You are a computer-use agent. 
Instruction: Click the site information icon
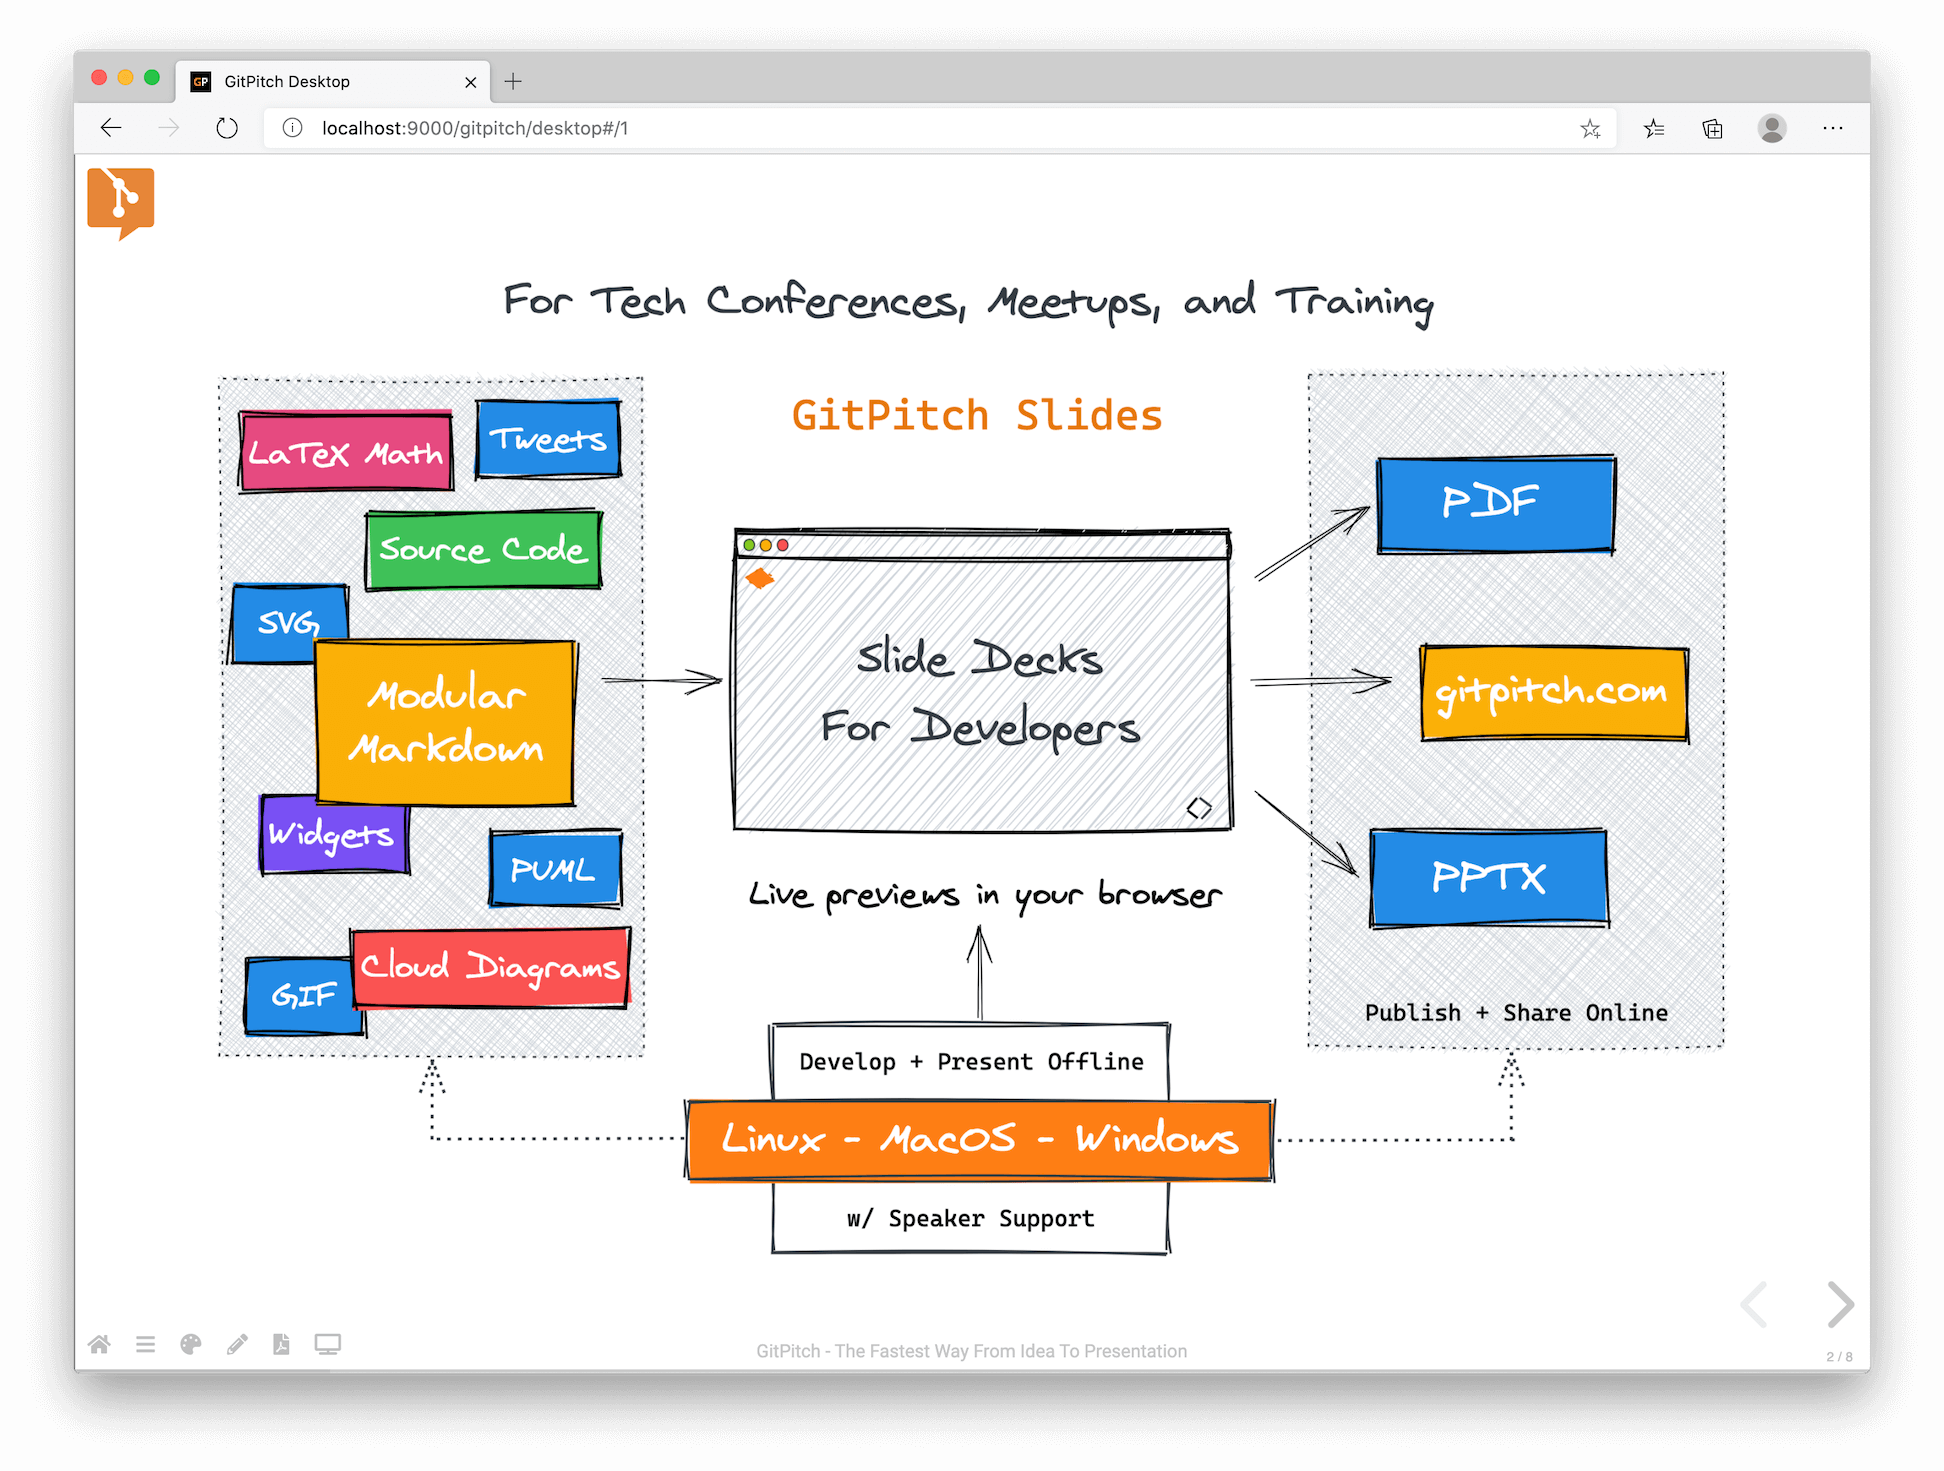pos(292,128)
